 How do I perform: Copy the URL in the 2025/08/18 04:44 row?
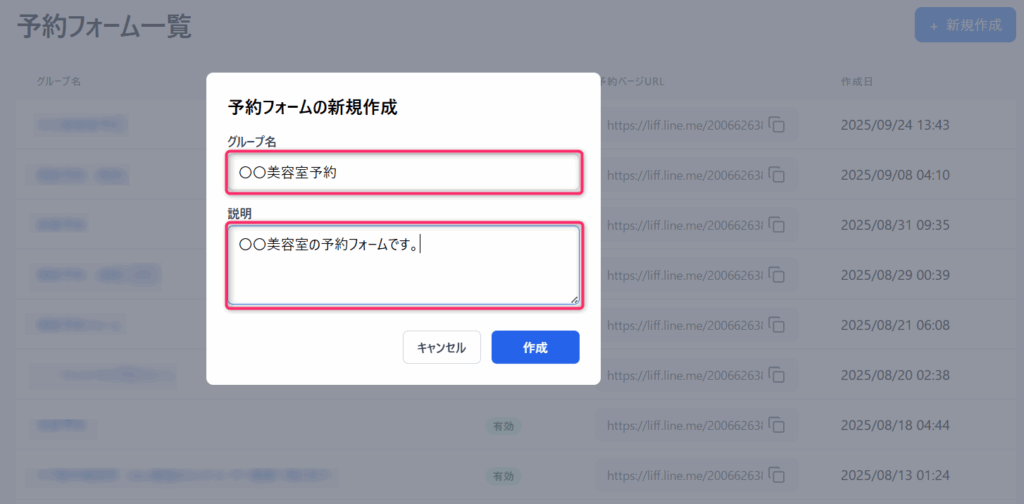pos(777,425)
